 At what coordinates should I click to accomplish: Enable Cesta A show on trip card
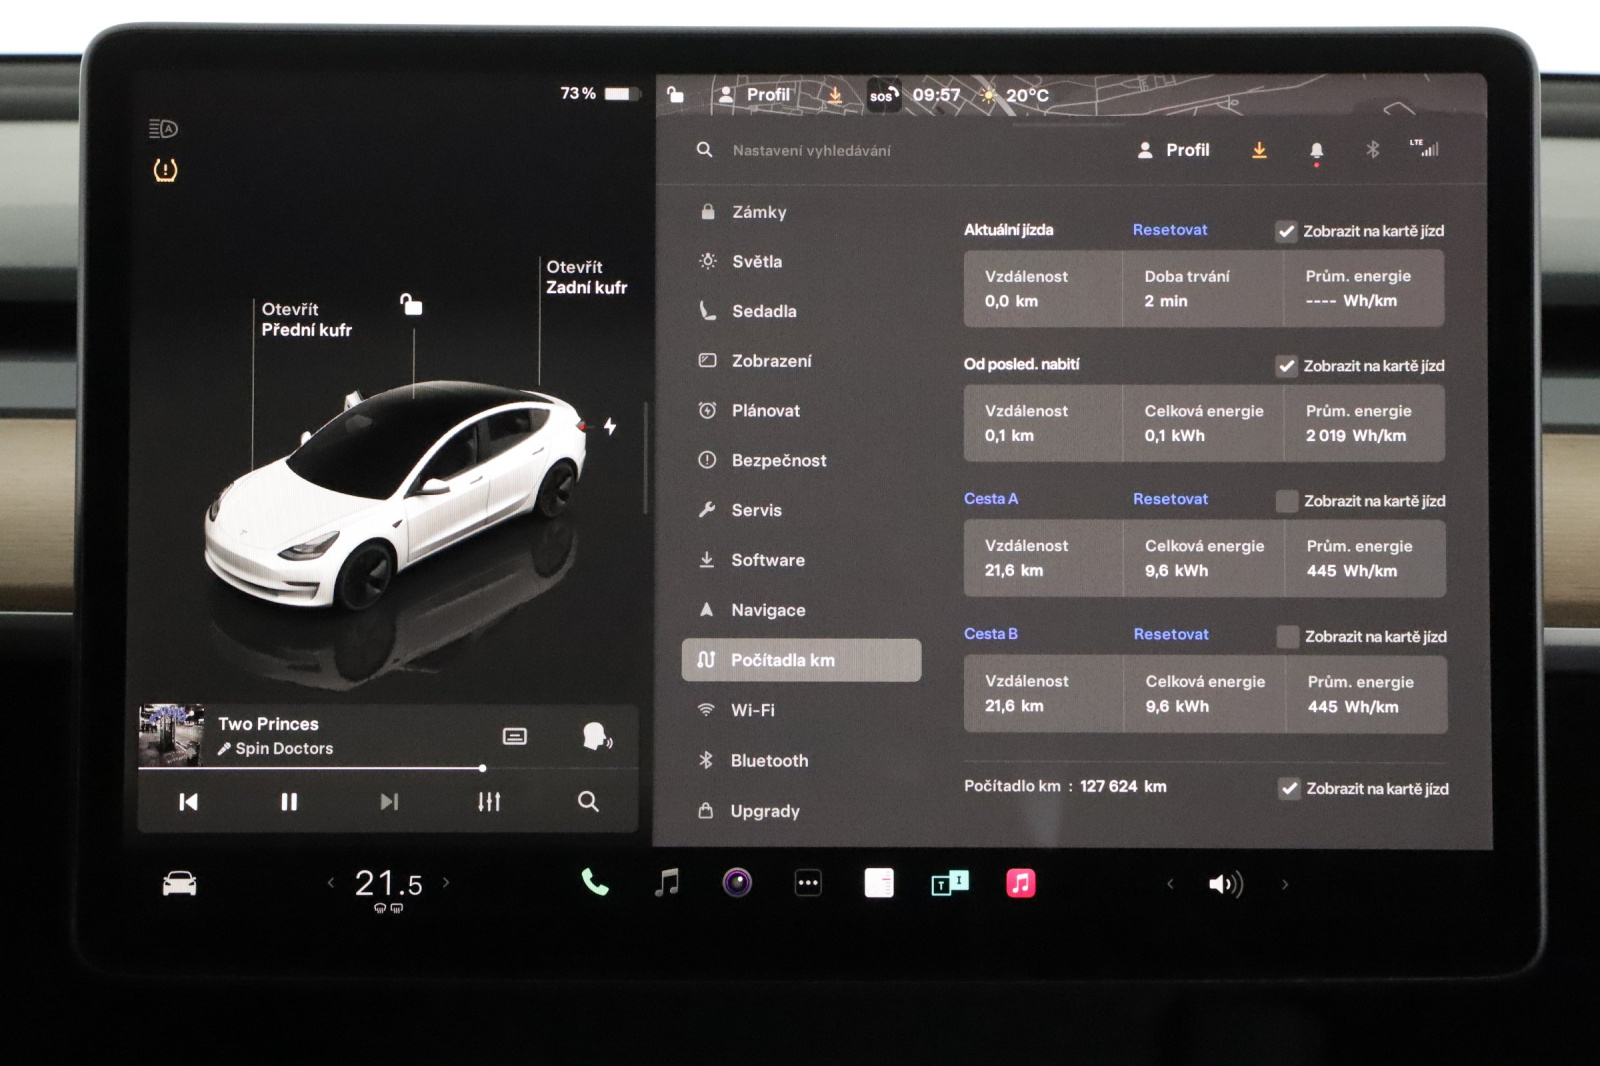click(x=1287, y=501)
